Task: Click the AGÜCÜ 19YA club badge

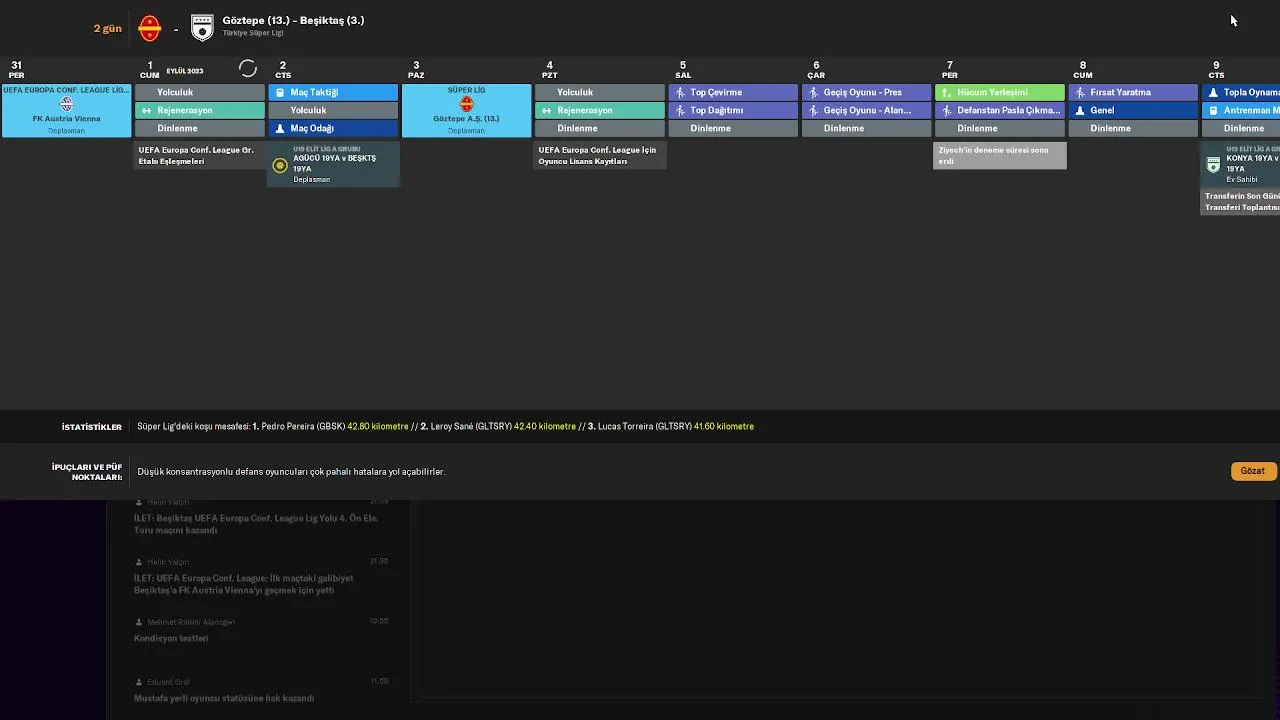Action: pos(280,165)
